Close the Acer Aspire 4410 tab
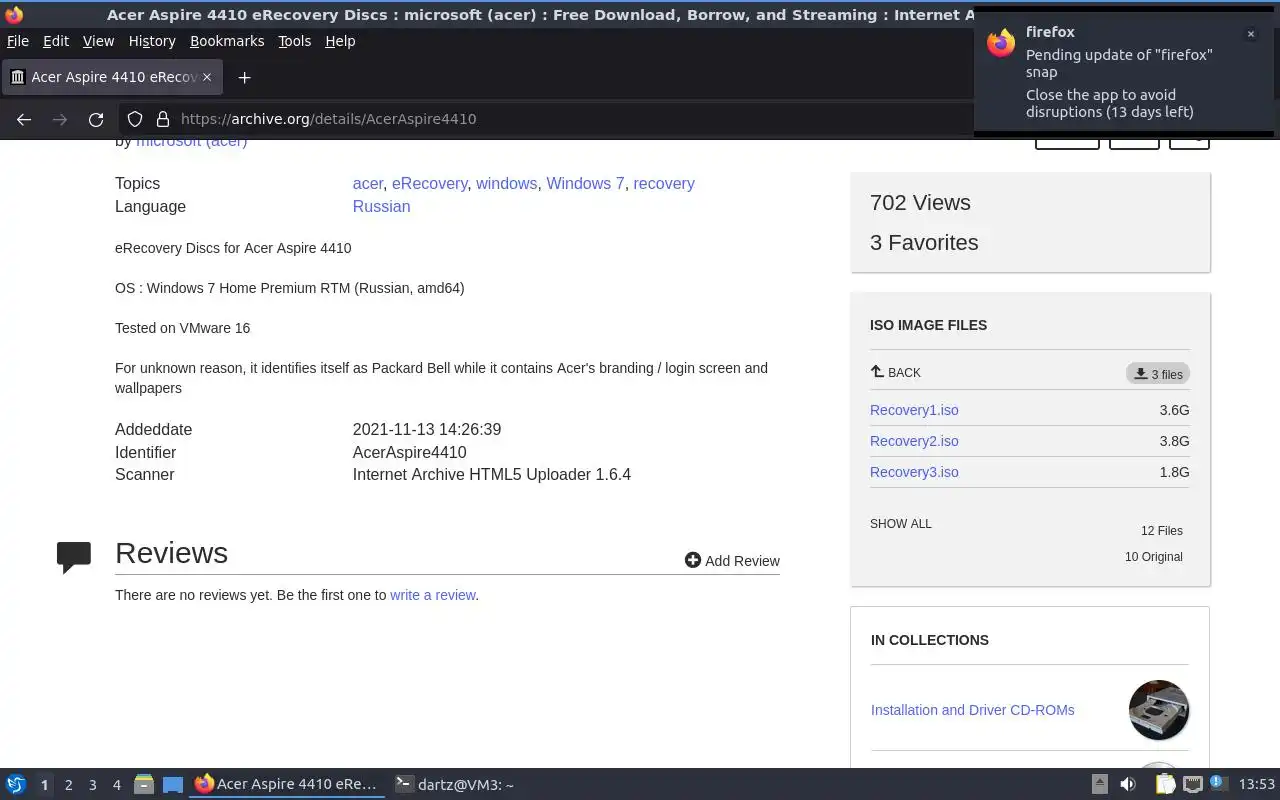The image size is (1280, 800). coord(207,77)
